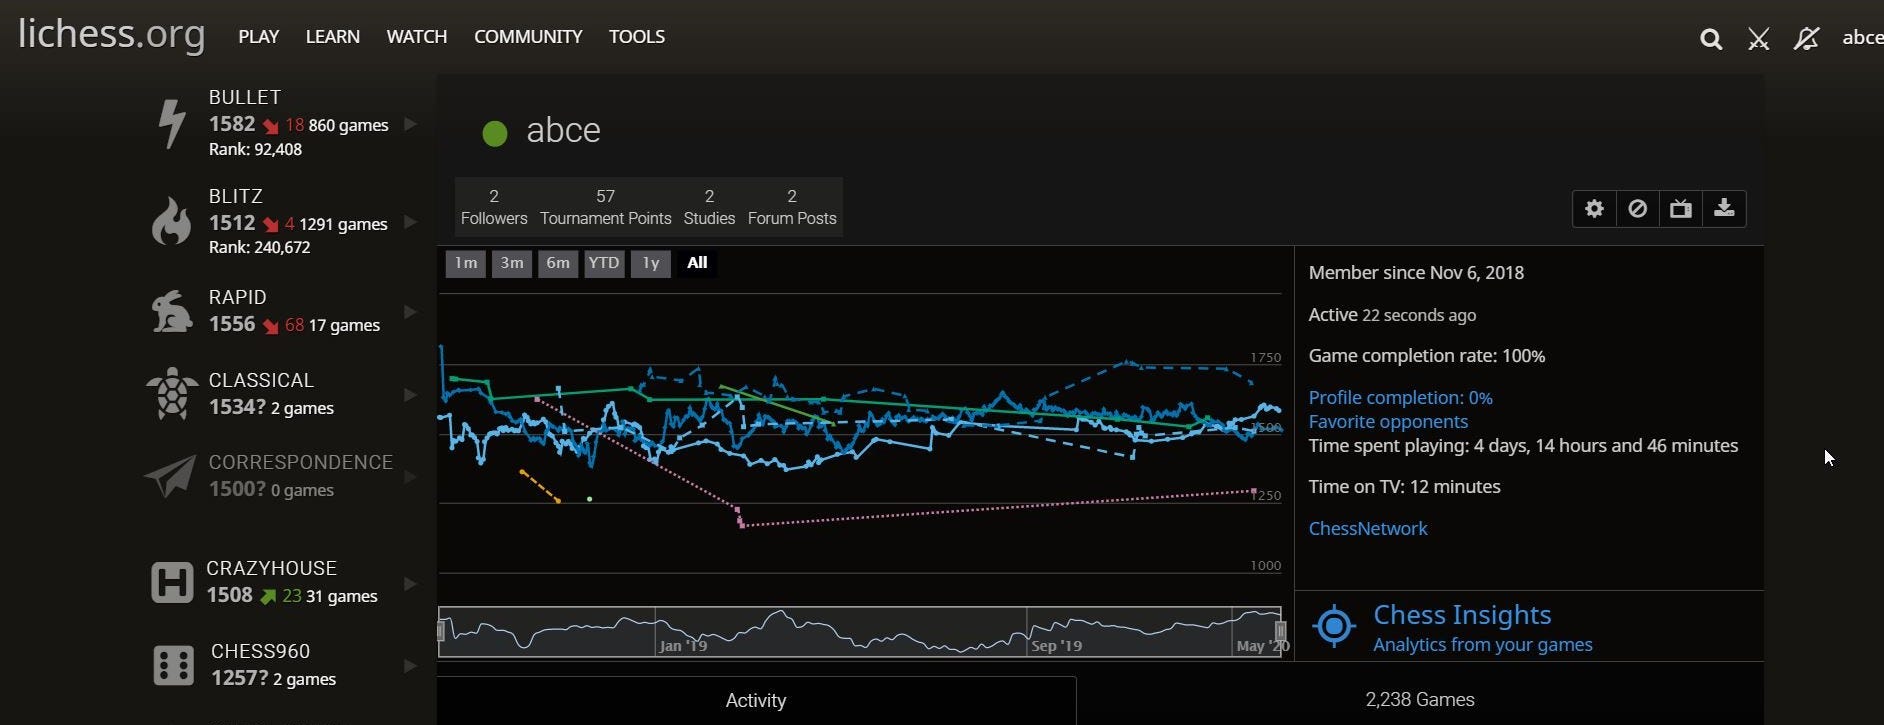The height and width of the screenshot is (725, 1884).
Task: Click right handle of chart range navigator
Action: (1280, 631)
